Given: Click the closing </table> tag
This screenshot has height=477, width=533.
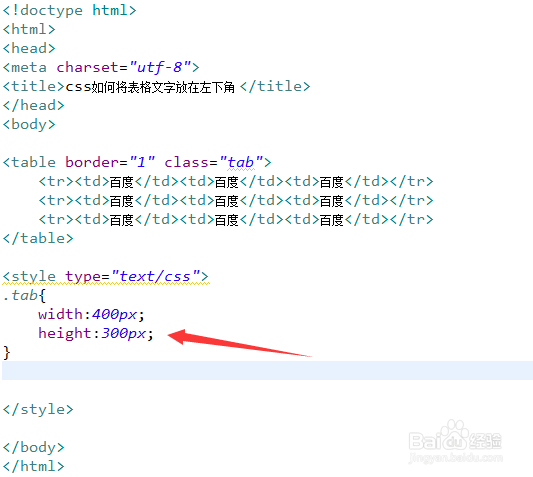Looking at the screenshot, I should 38,238.
